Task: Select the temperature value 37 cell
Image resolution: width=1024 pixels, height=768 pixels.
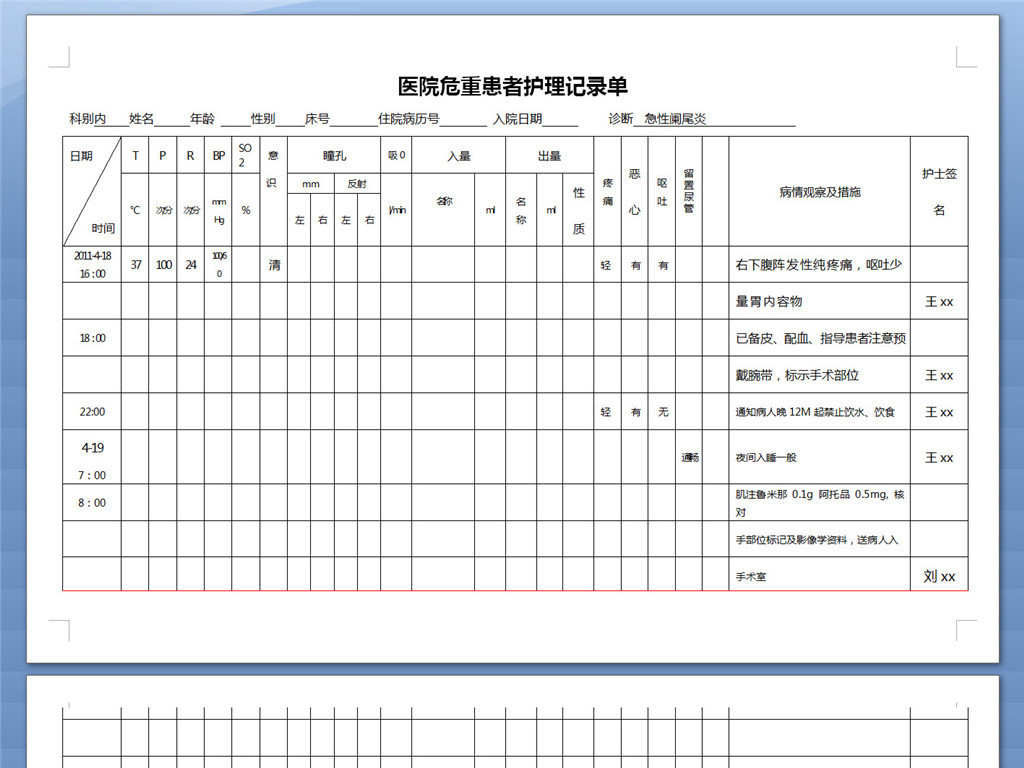Action: (134, 264)
